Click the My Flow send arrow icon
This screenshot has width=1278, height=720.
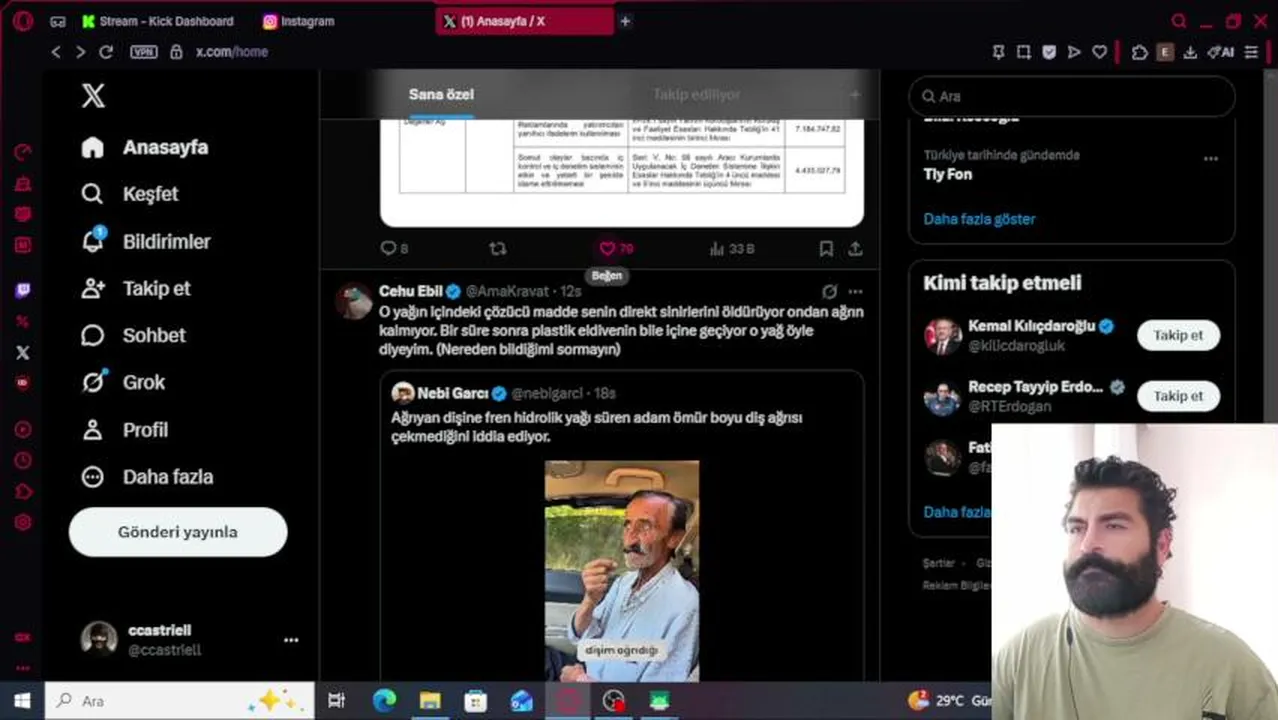[1074, 52]
